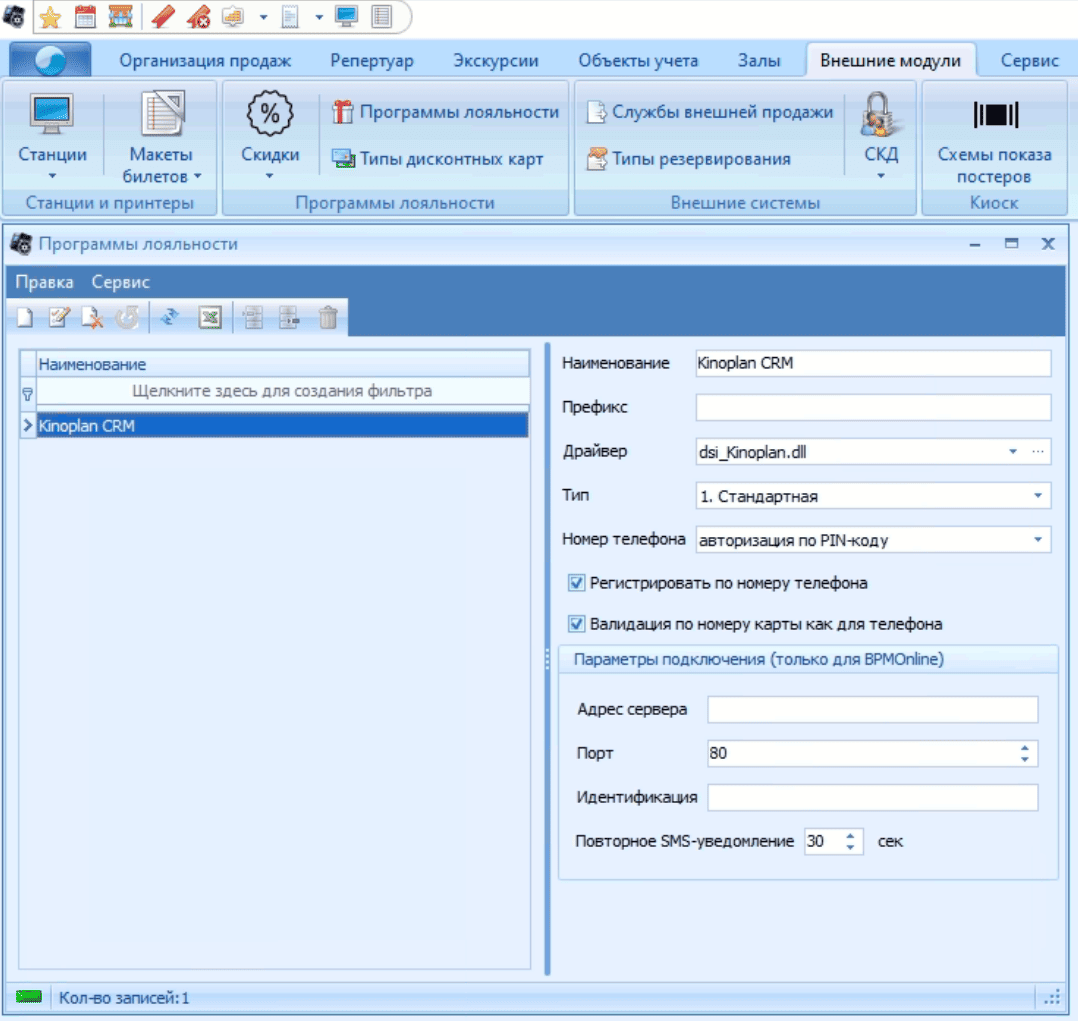Open the Сервис ribbon tab

coord(1029,61)
